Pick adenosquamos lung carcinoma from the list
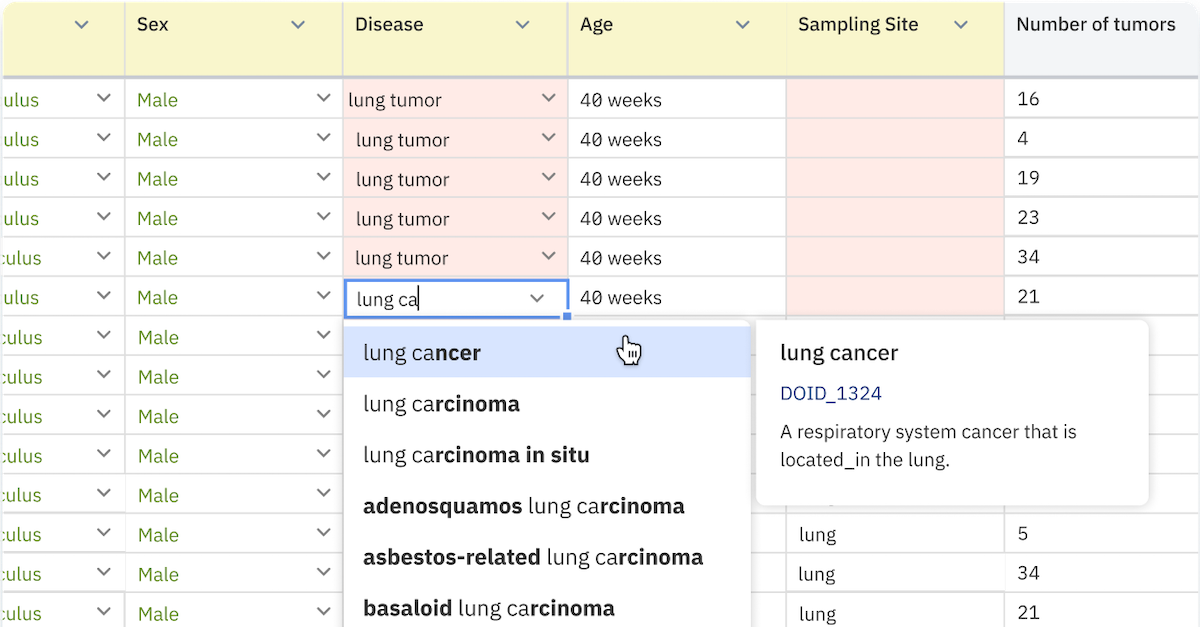This screenshot has height=627, width=1200. click(524, 505)
